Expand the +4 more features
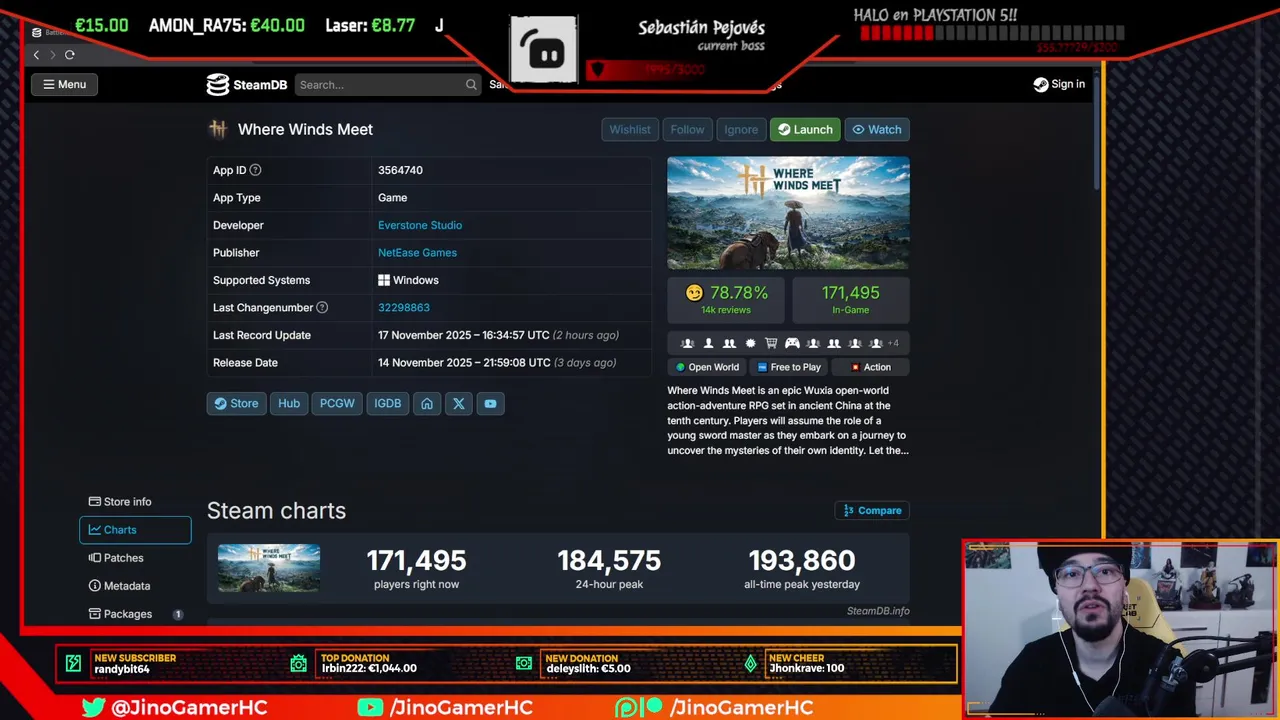 click(x=893, y=343)
